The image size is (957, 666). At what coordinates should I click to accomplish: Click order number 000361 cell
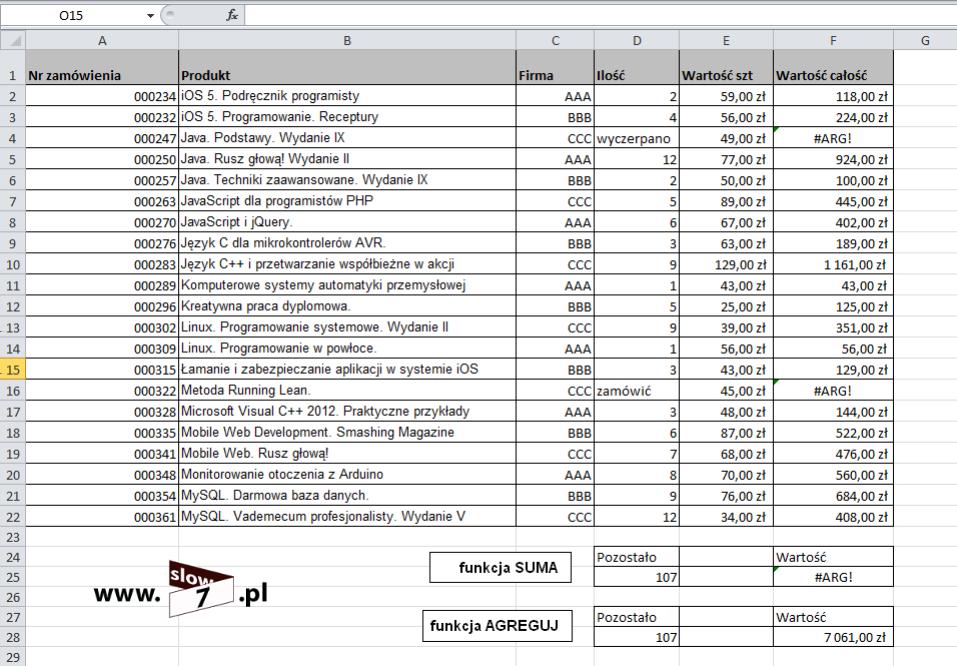click(x=102, y=517)
